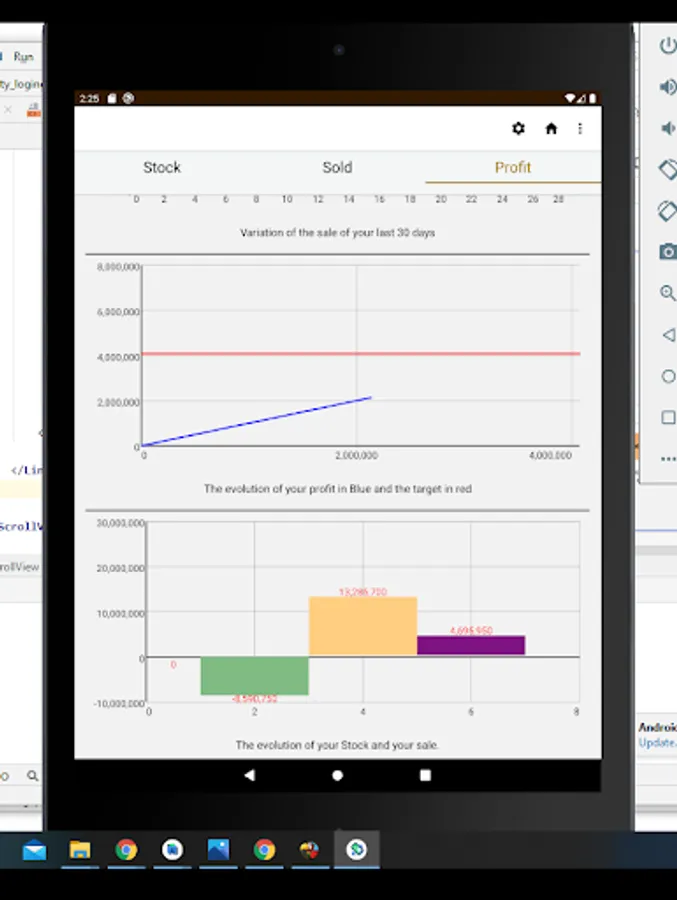Click the purple bar labeled 4,695,950
Image resolution: width=677 pixels, height=900 pixels.
coord(471,645)
